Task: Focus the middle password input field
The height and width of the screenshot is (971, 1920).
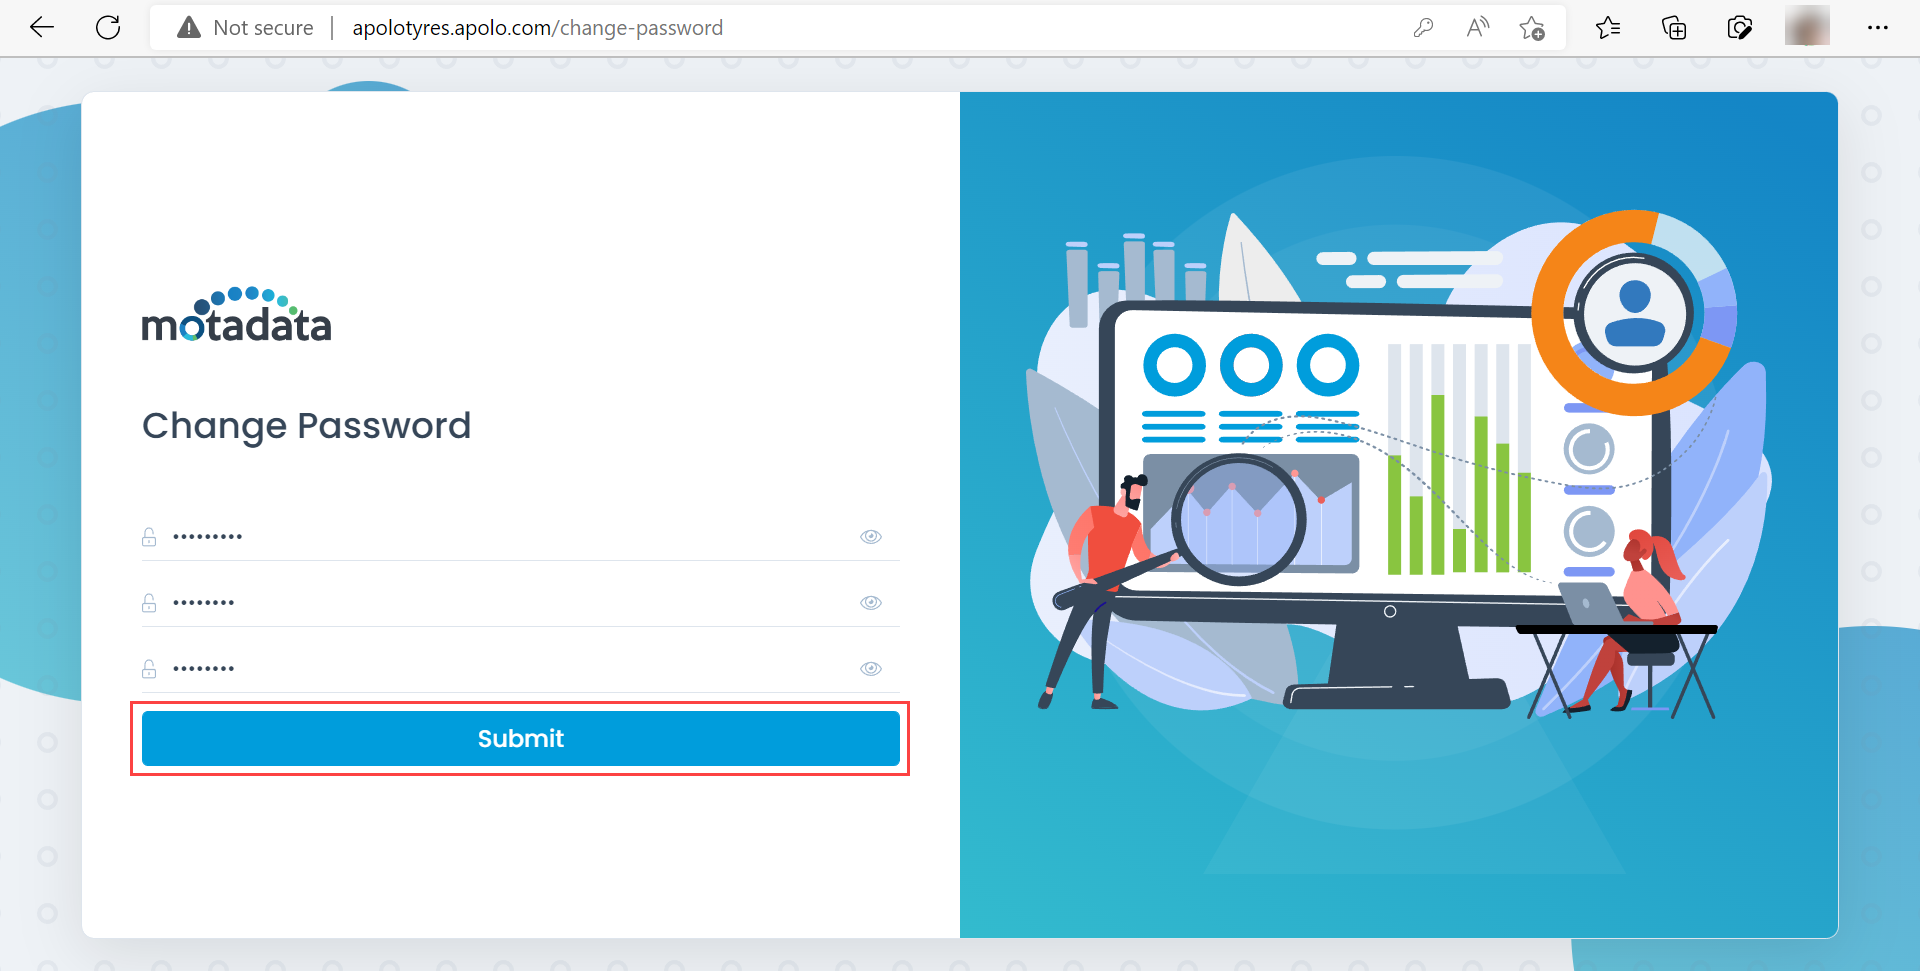Action: click(x=500, y=603)
